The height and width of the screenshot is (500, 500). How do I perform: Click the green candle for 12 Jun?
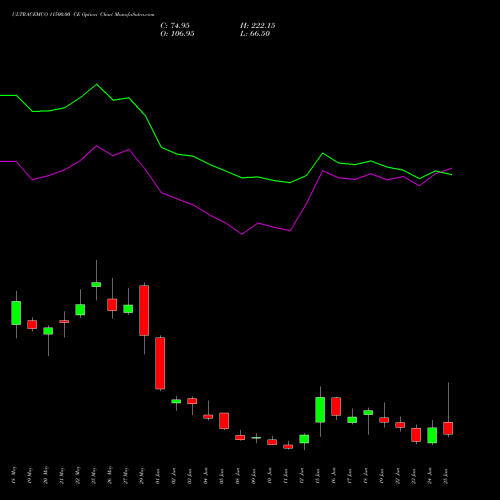(304, 439)
